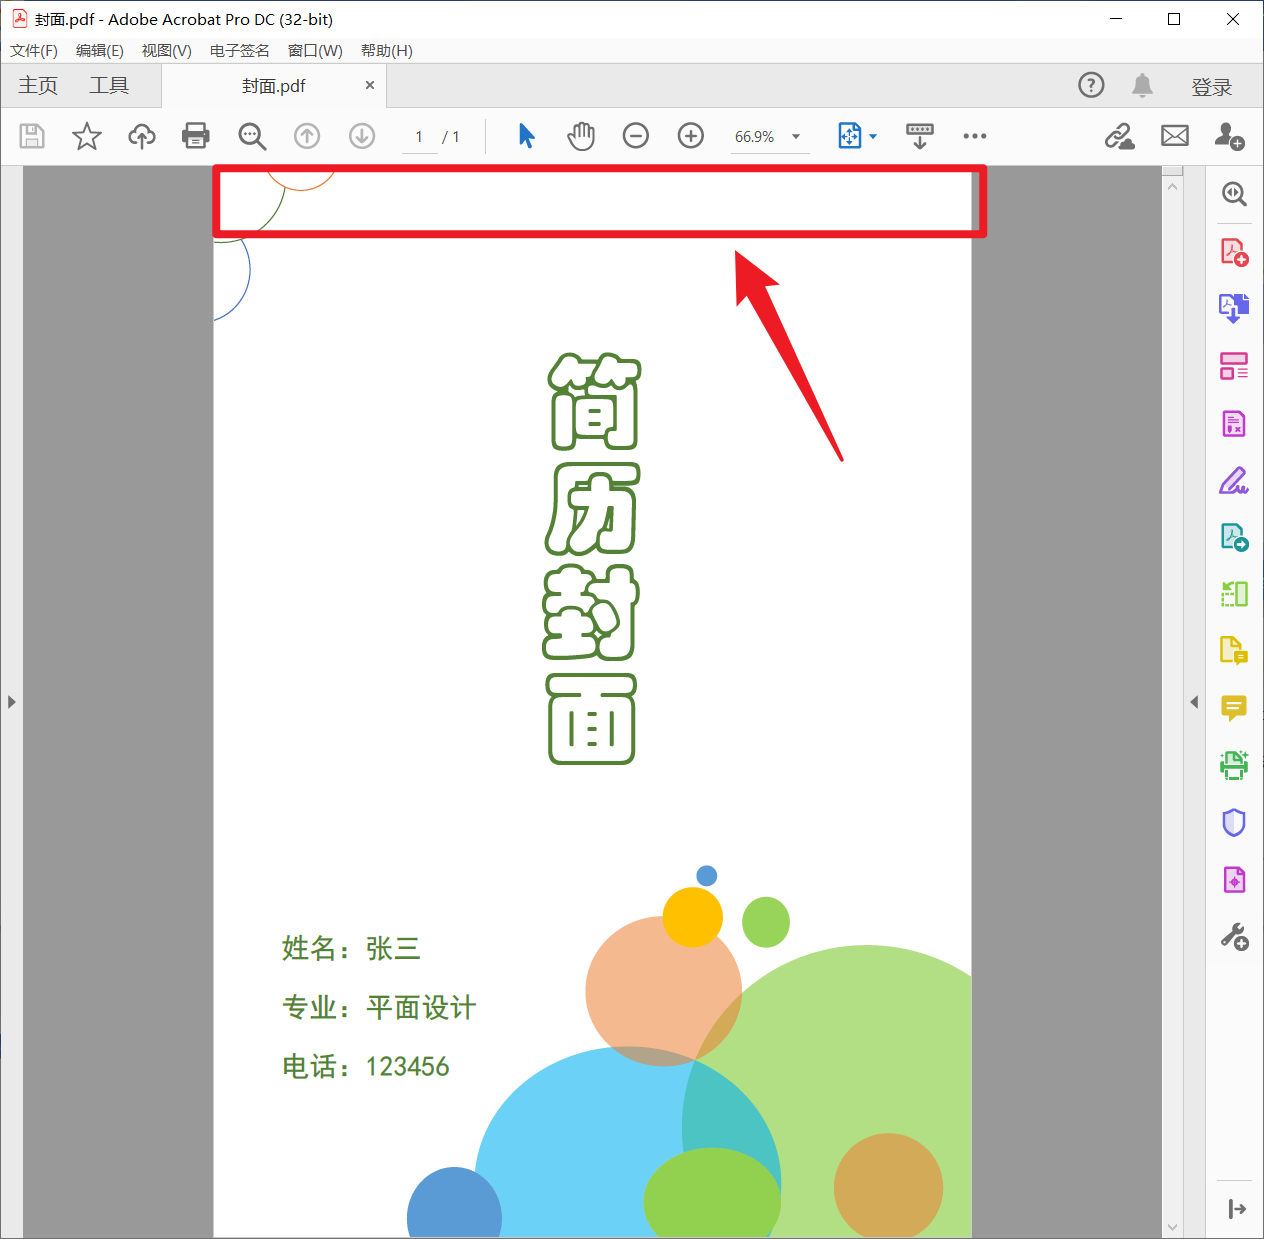Open the Protect shield tool
The width and height of the screenshot is (1264, 1239).
[1234, 822]
